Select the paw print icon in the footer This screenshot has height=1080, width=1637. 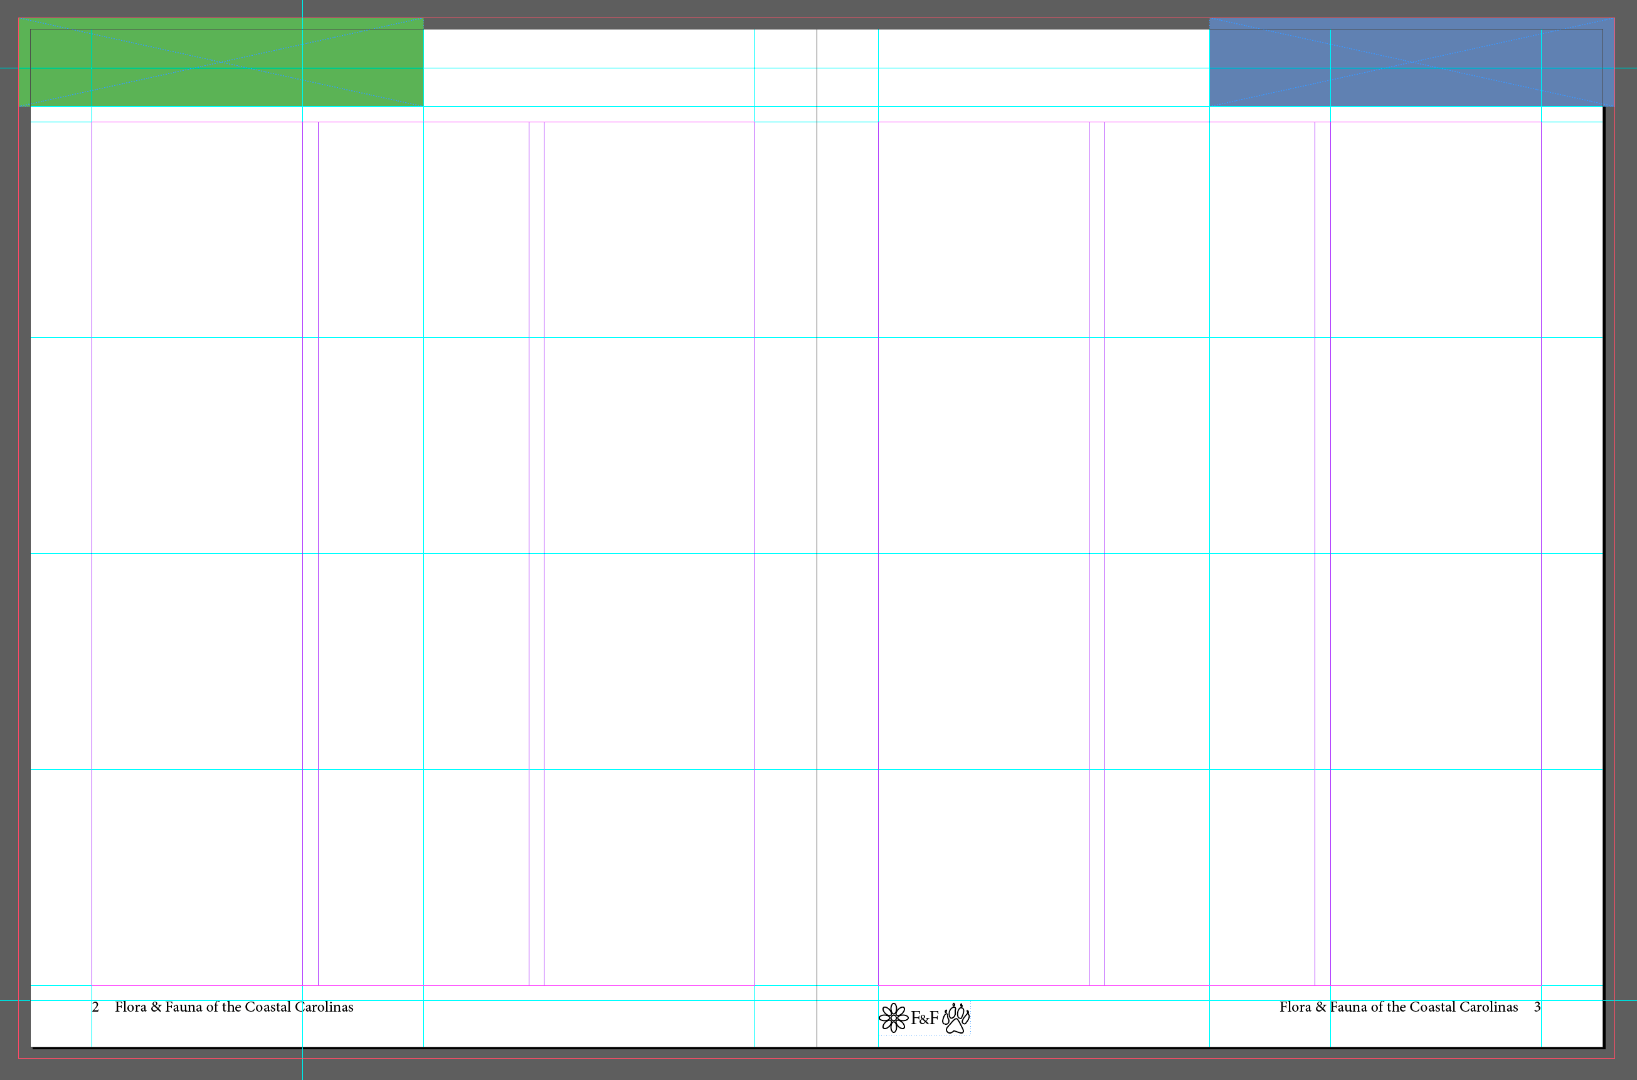[x=956, y=1018]
